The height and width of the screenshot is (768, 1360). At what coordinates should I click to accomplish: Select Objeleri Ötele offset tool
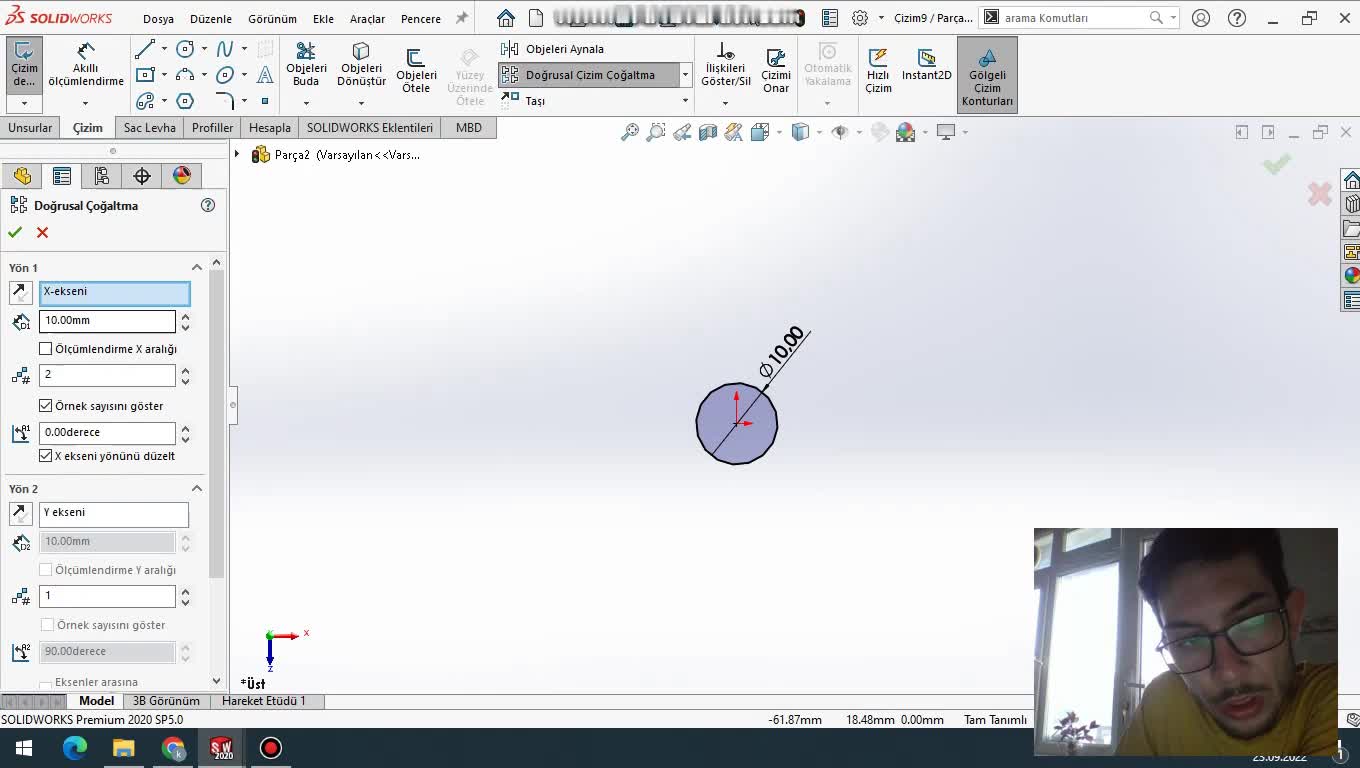click(x=416, y=70)
